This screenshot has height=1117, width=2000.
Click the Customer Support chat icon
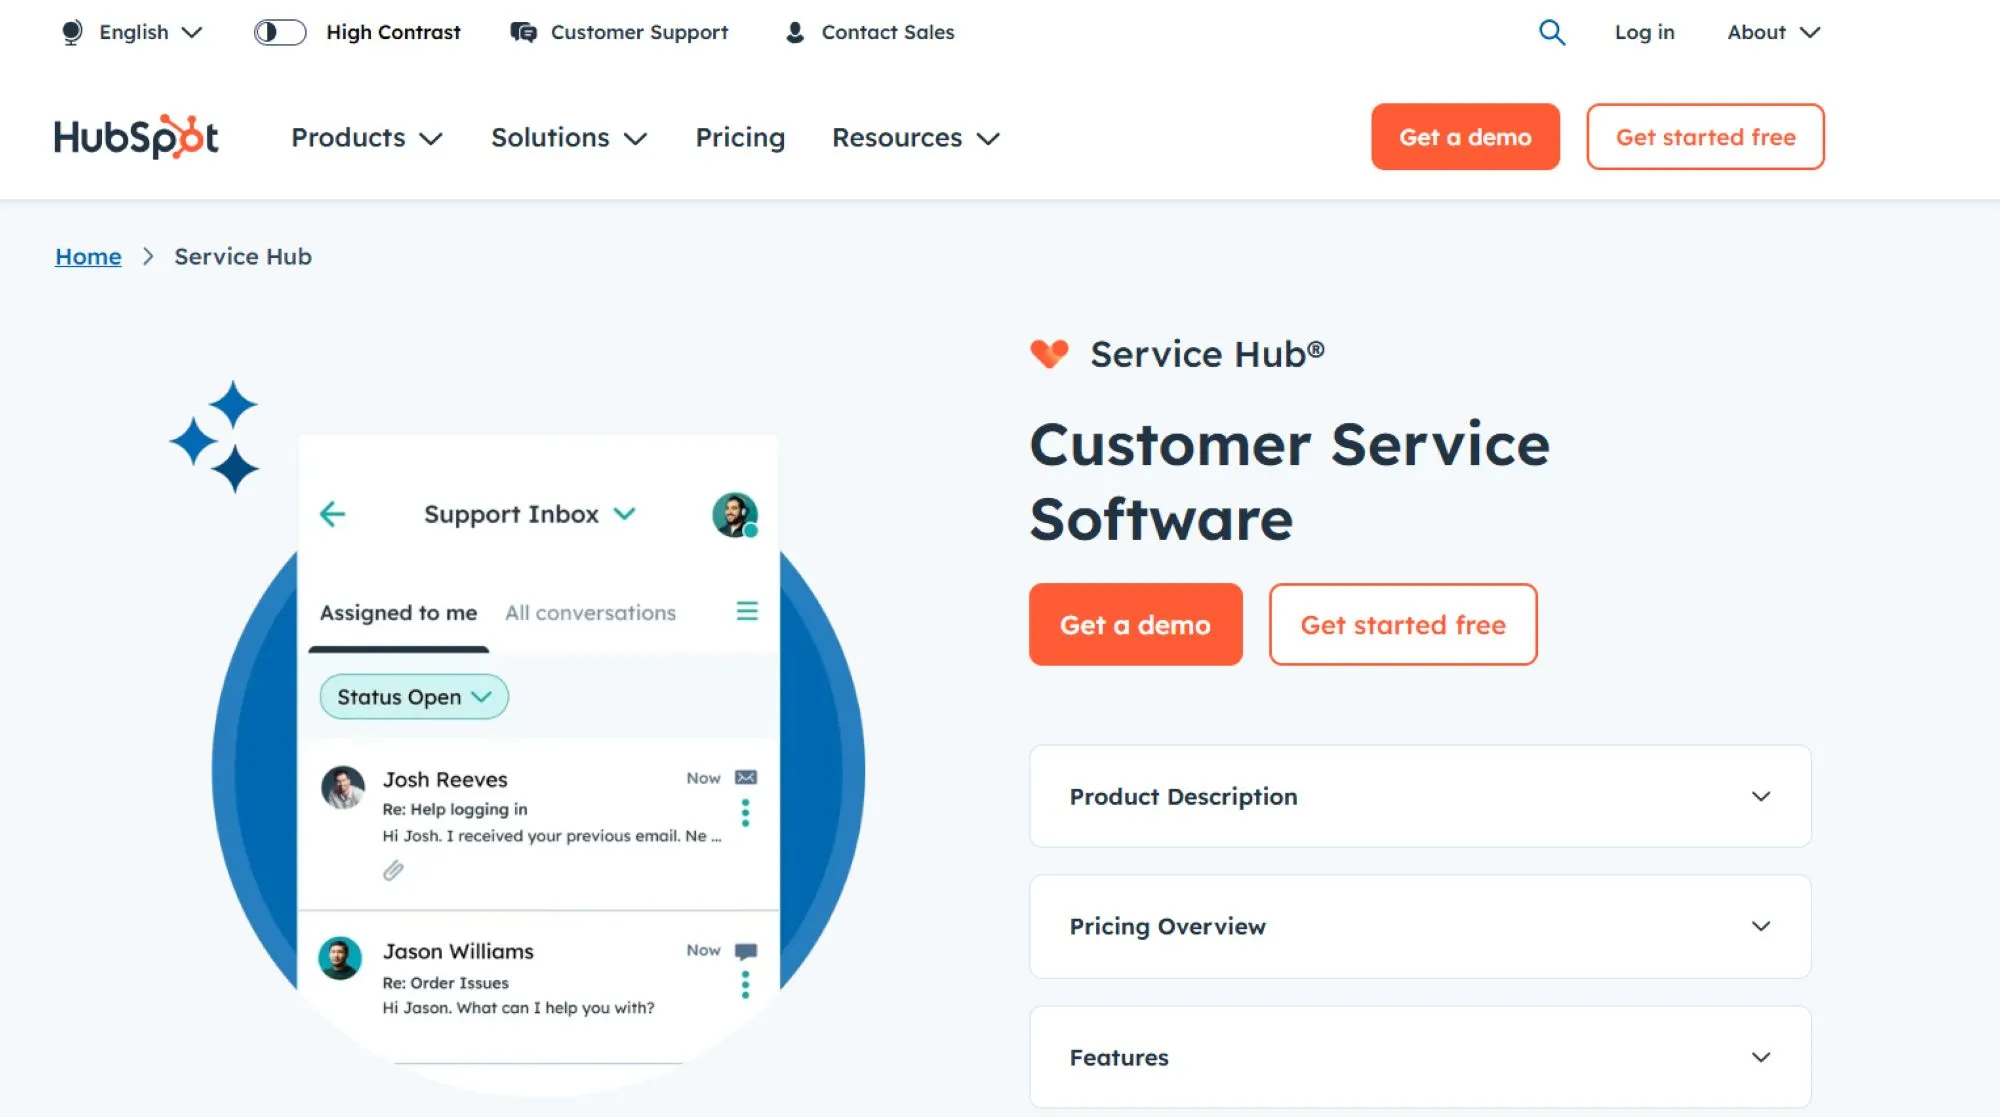(x=523, y=32)
